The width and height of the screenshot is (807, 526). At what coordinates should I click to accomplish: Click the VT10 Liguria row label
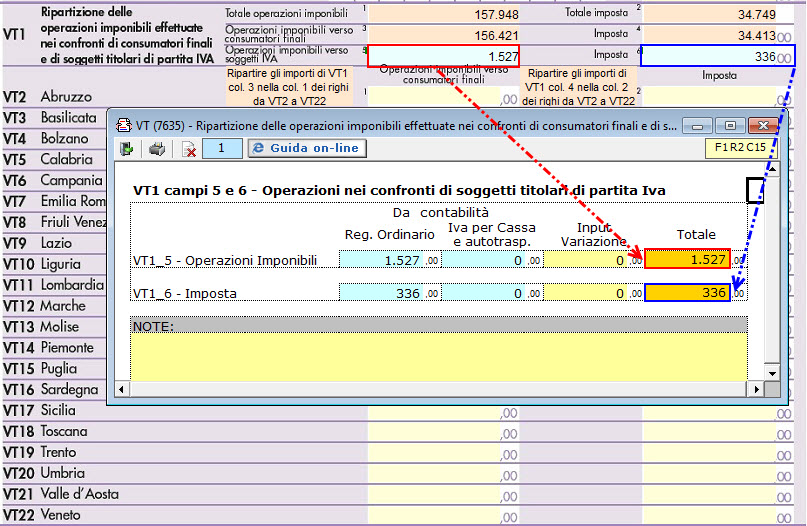[x=42, y=264]
